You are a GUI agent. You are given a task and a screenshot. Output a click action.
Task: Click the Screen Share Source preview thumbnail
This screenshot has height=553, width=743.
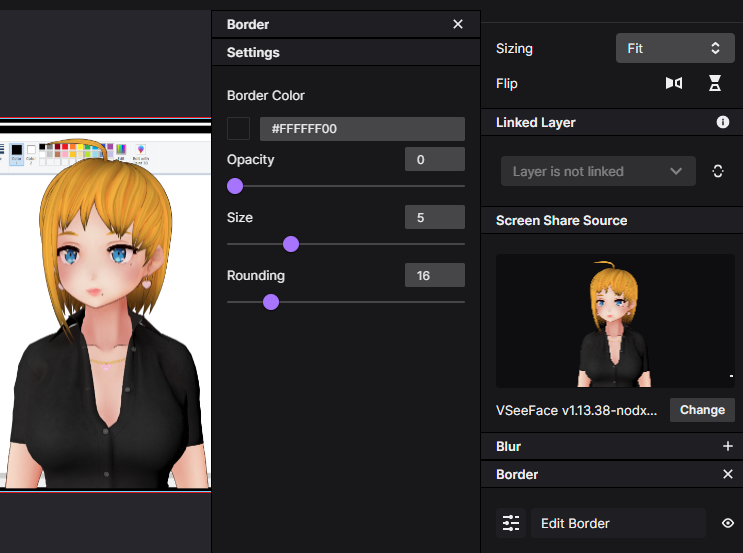click(x=615, y=321)
